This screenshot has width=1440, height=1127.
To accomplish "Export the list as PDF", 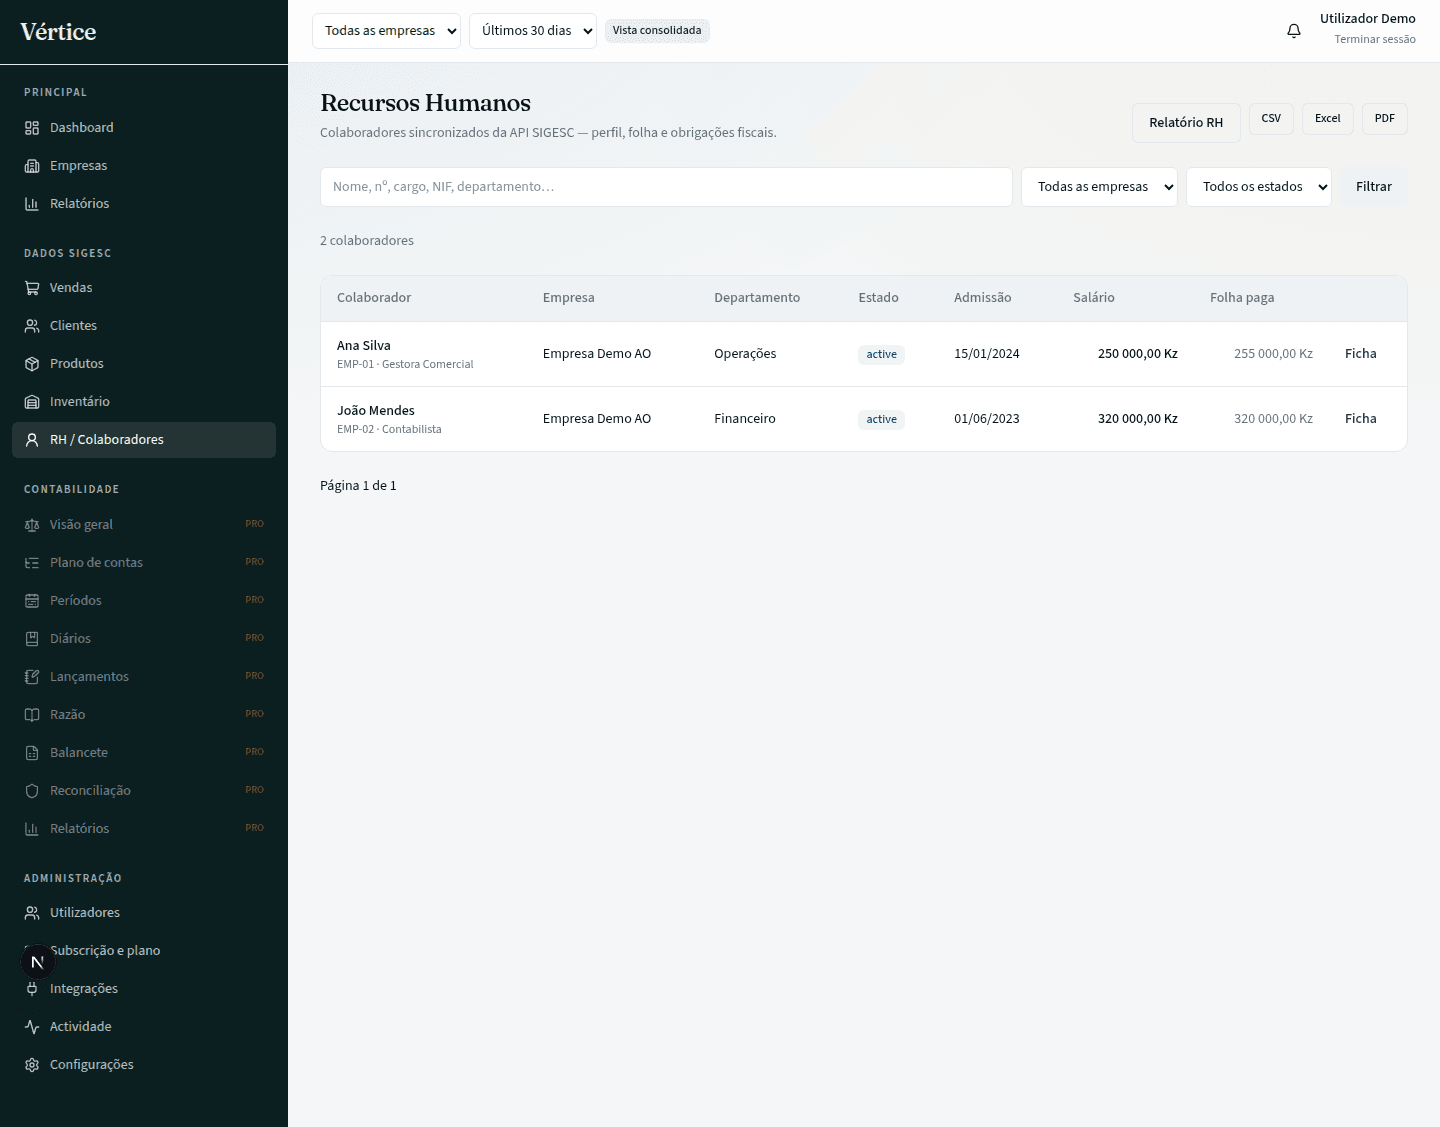I will tap(1385, 118).
